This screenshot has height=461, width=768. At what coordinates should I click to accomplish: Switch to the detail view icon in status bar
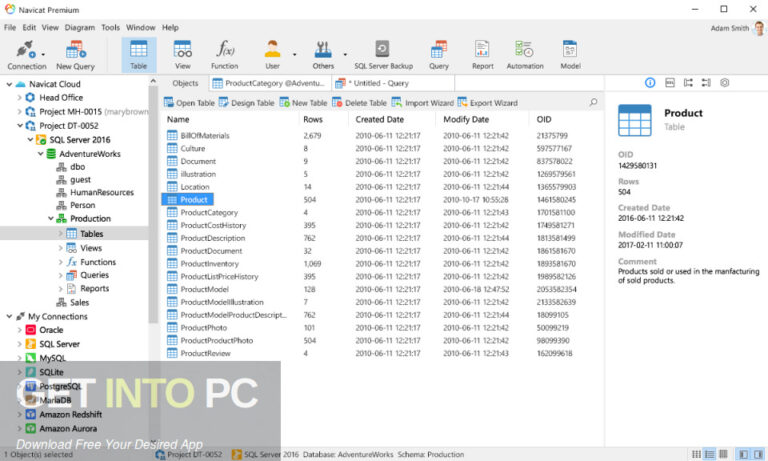723,454
